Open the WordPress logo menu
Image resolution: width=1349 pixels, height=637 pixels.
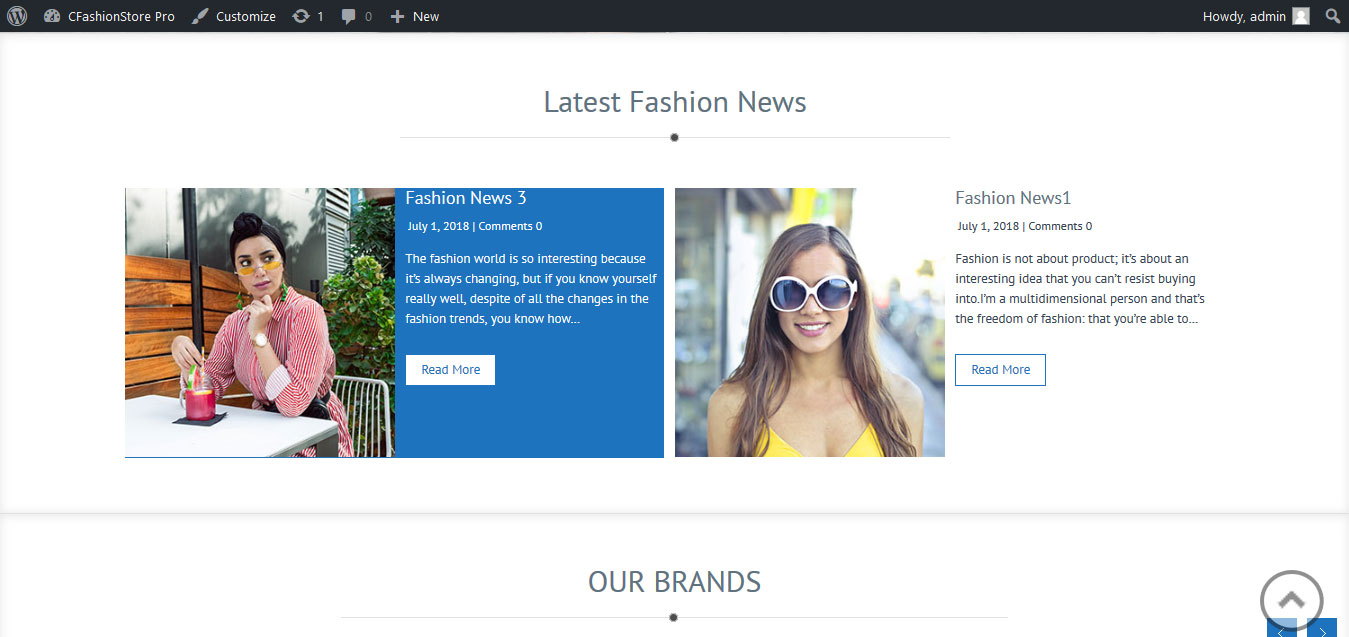point(16,16)
